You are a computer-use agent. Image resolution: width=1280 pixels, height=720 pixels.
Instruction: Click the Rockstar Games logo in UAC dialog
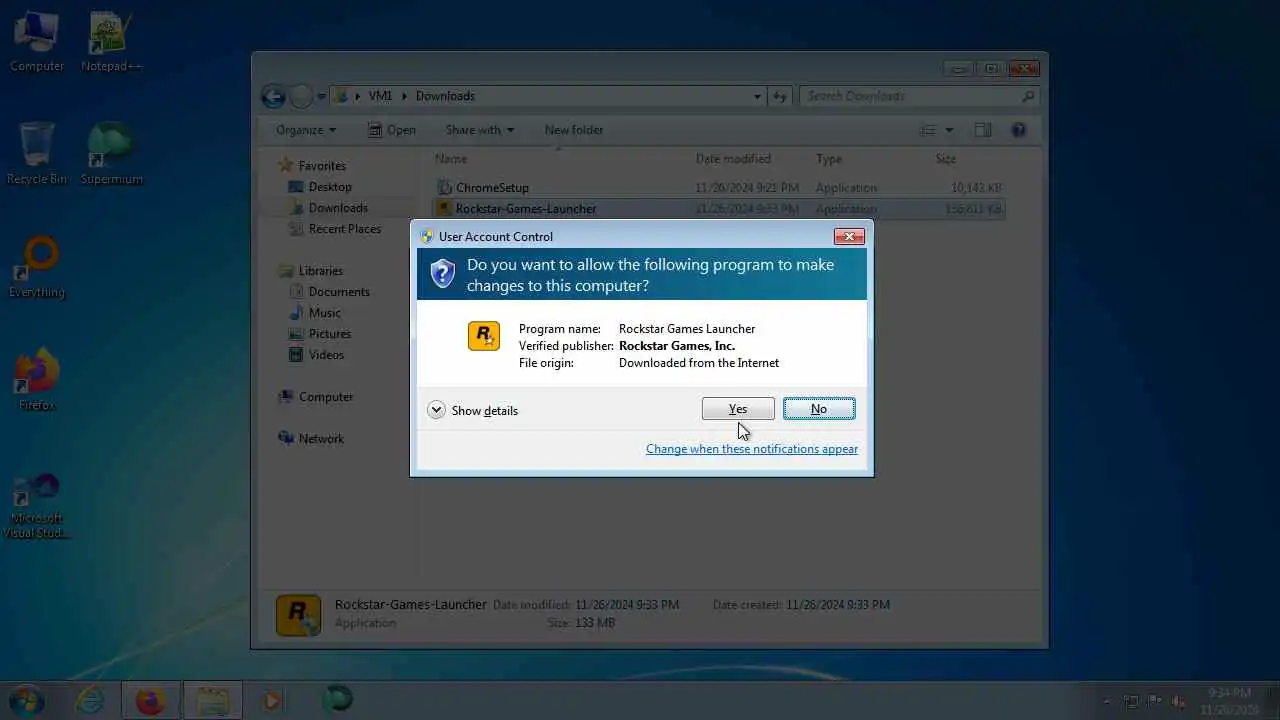pos(484,336)
